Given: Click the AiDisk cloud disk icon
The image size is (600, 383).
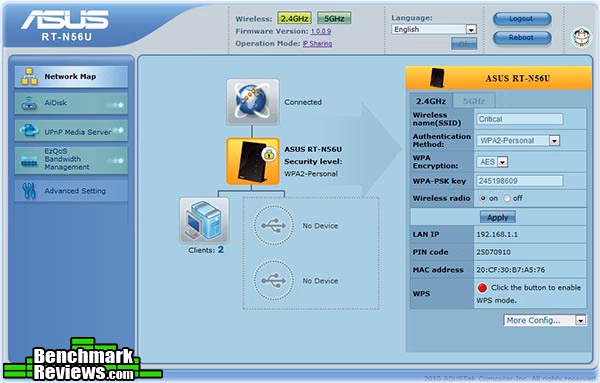Looking at the screenshot, I should [x=29, y=103].
